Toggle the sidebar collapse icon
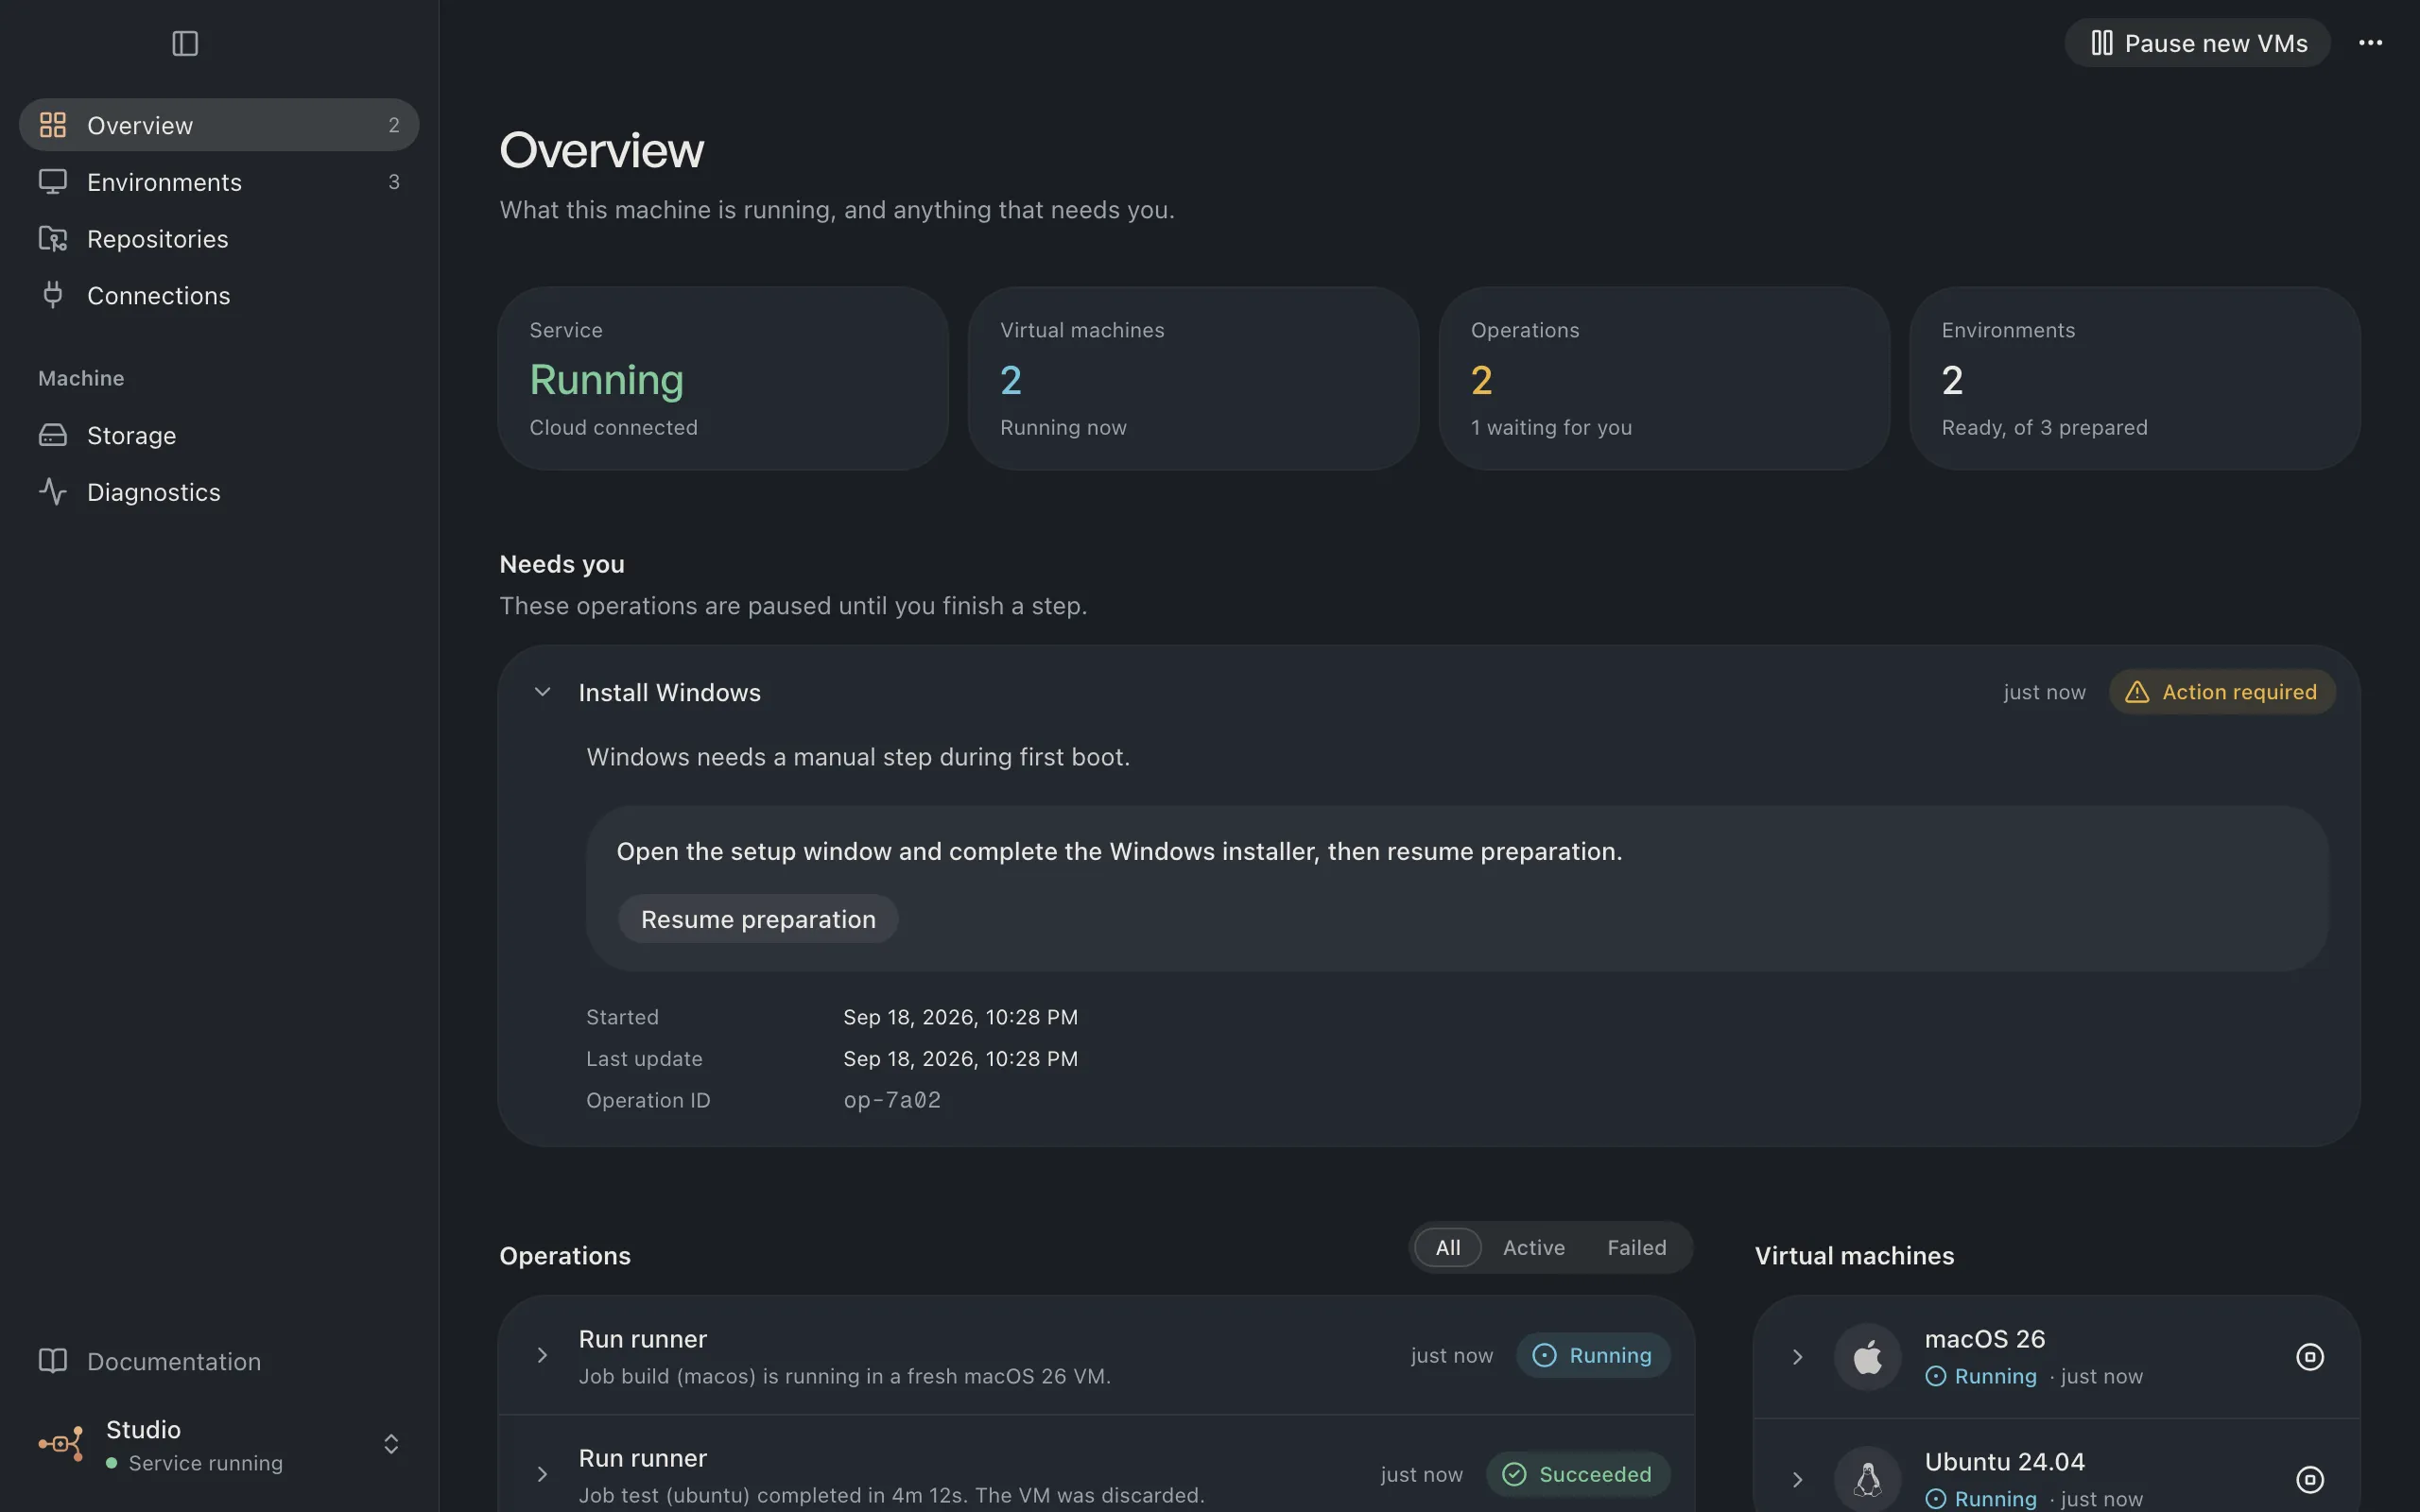This screenshot has width=2420, height=1512. click(x=185, y=43)
